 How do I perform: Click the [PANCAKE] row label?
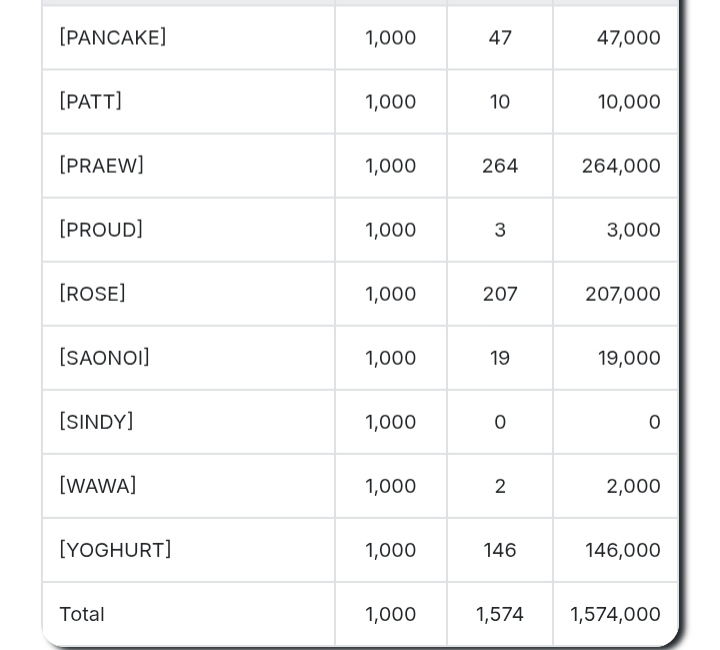point(113,38)
